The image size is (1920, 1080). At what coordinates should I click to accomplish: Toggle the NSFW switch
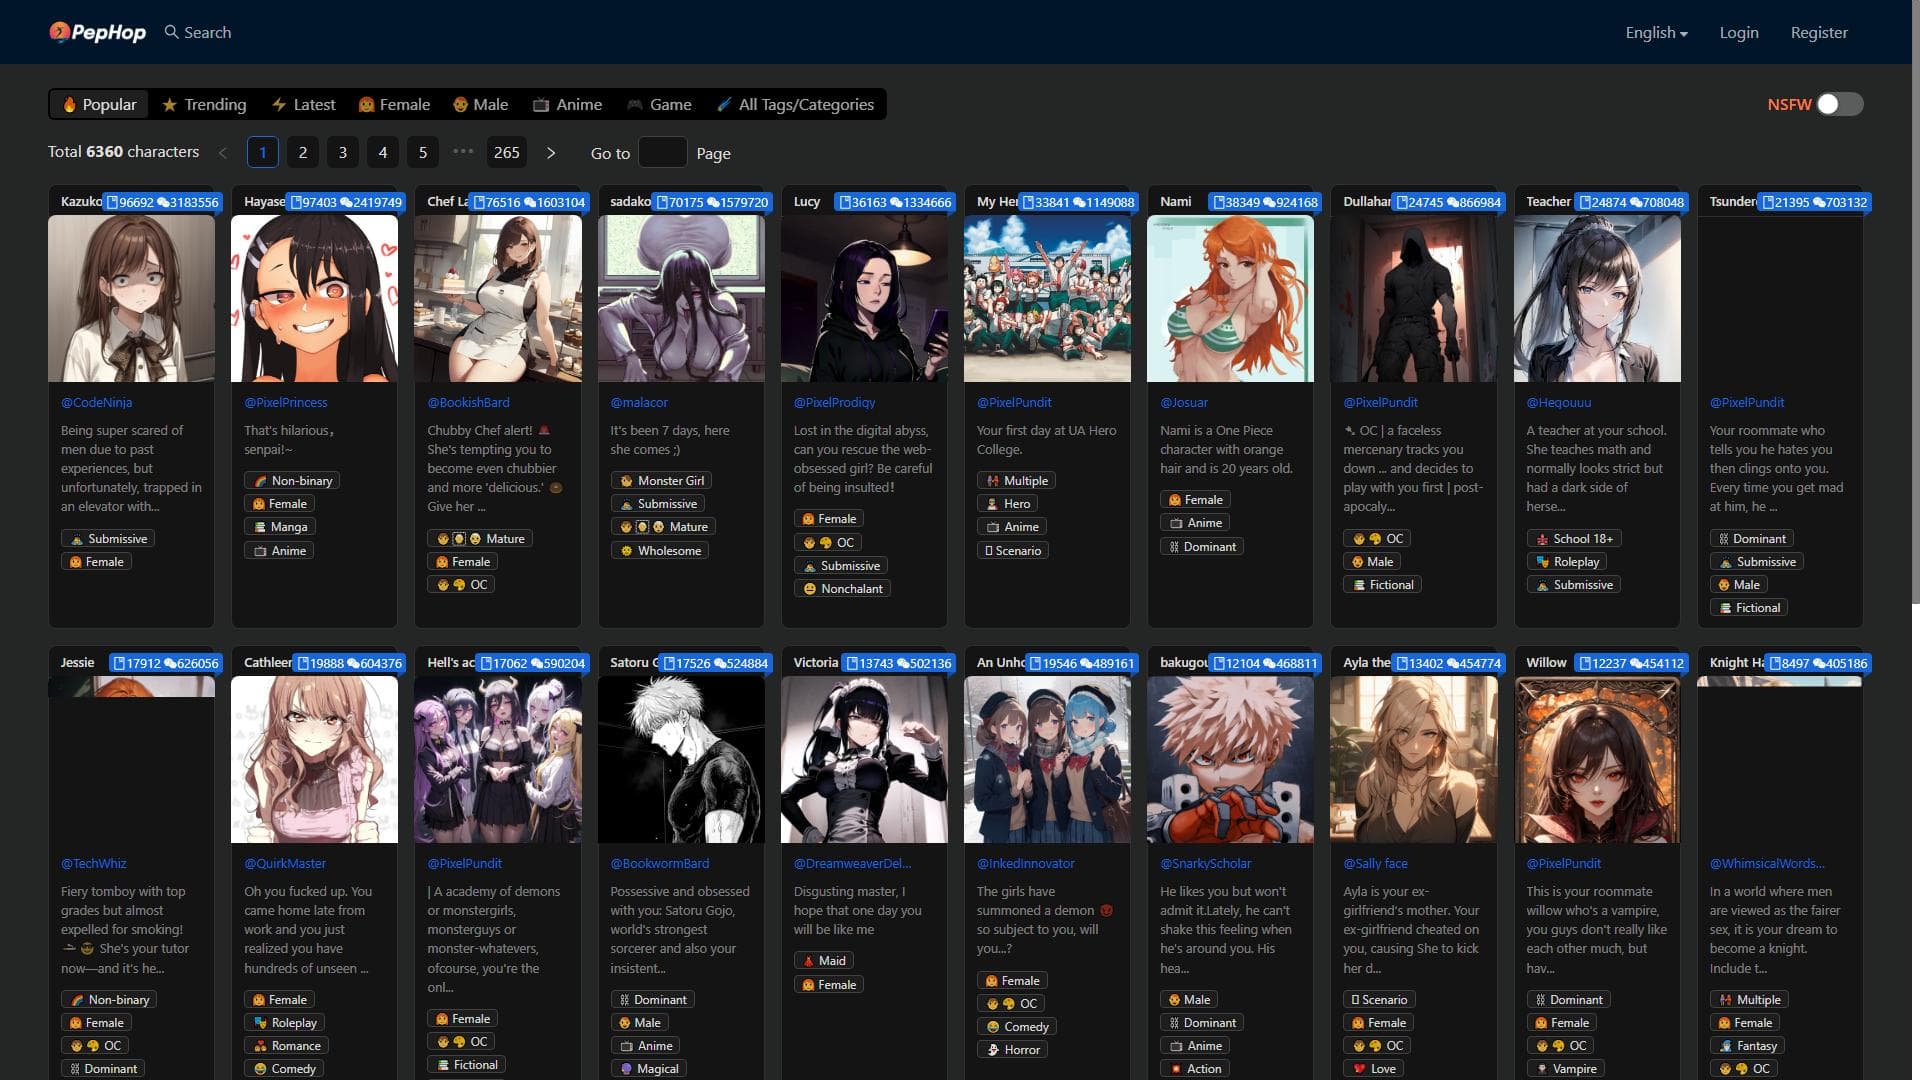[1840, 104]
